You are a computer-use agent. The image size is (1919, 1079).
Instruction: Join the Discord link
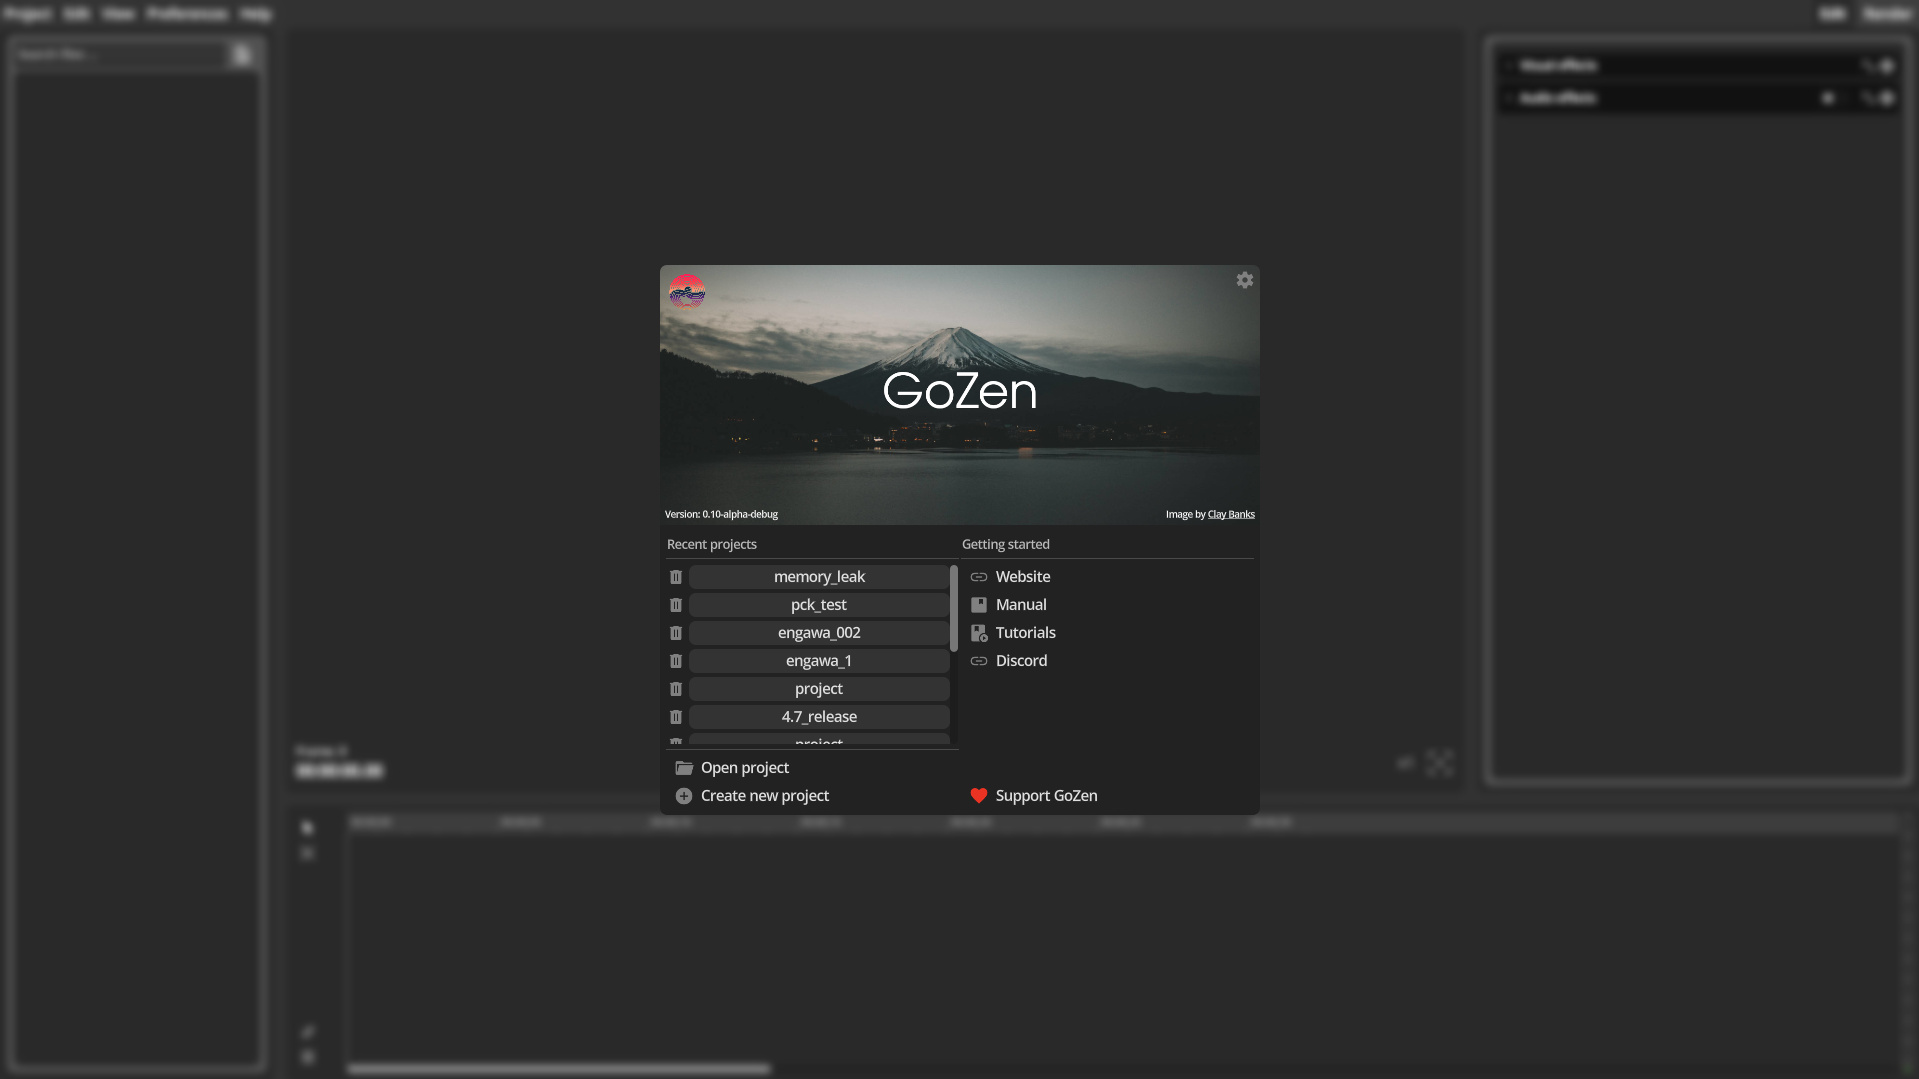[1009, 661]
